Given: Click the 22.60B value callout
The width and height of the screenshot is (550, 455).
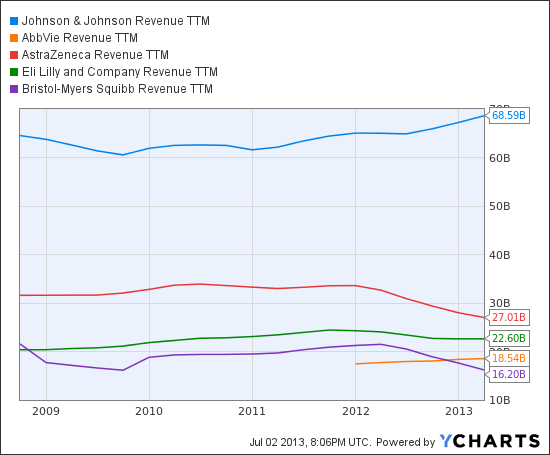Looking at the screenshot, I should [509, 338].
